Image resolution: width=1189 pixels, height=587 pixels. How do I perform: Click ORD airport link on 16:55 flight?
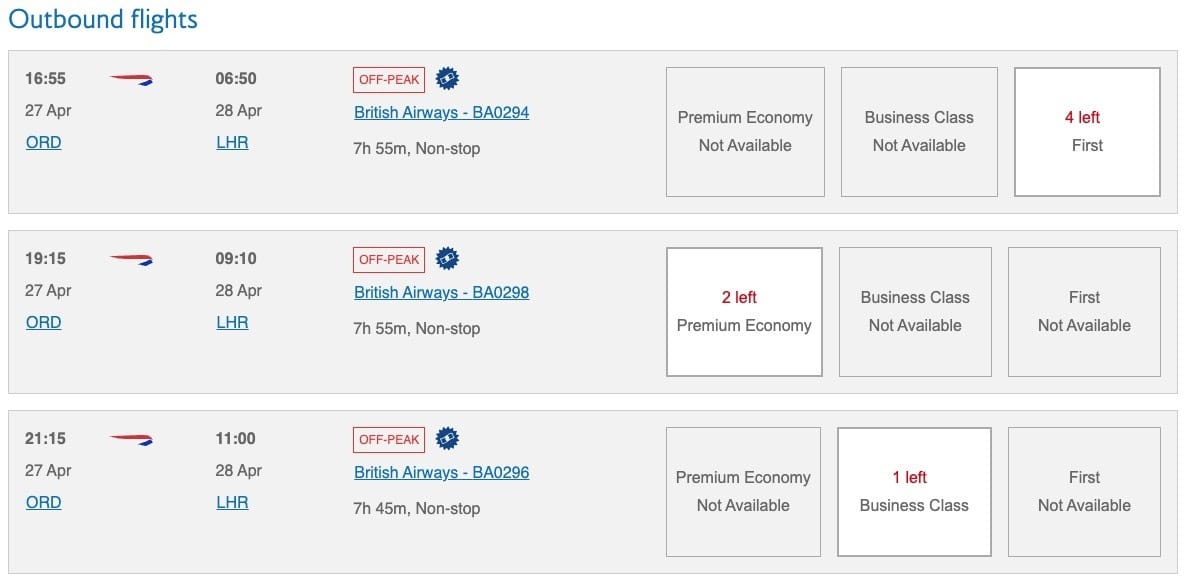[43, 143]
